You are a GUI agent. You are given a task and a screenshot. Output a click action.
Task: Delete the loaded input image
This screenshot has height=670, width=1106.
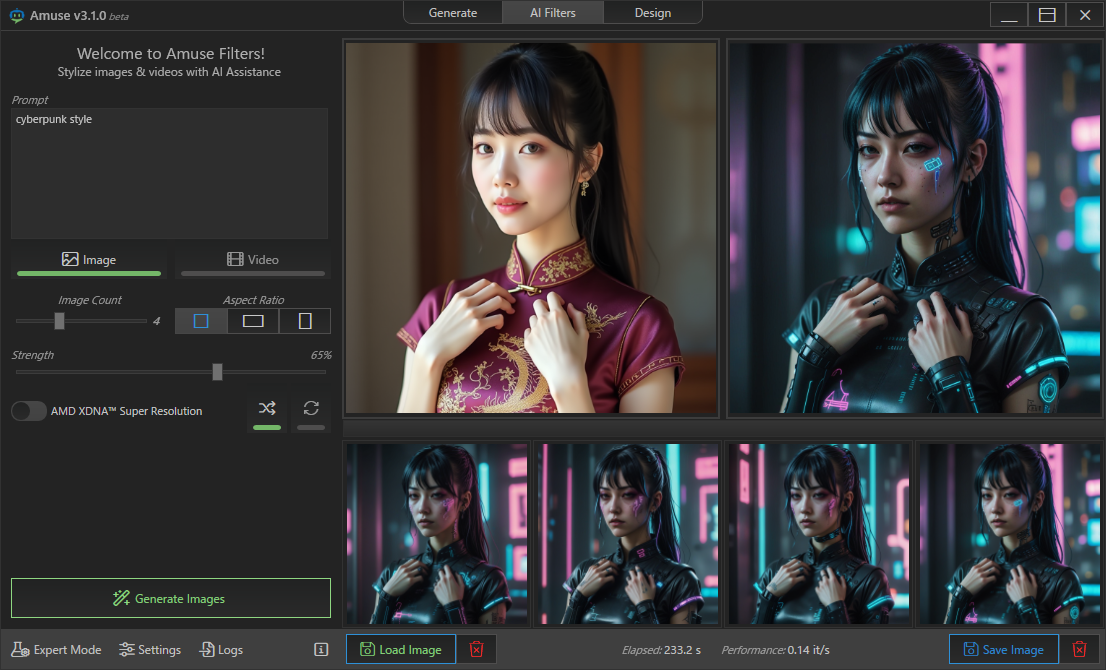click(x=477, y=650)
